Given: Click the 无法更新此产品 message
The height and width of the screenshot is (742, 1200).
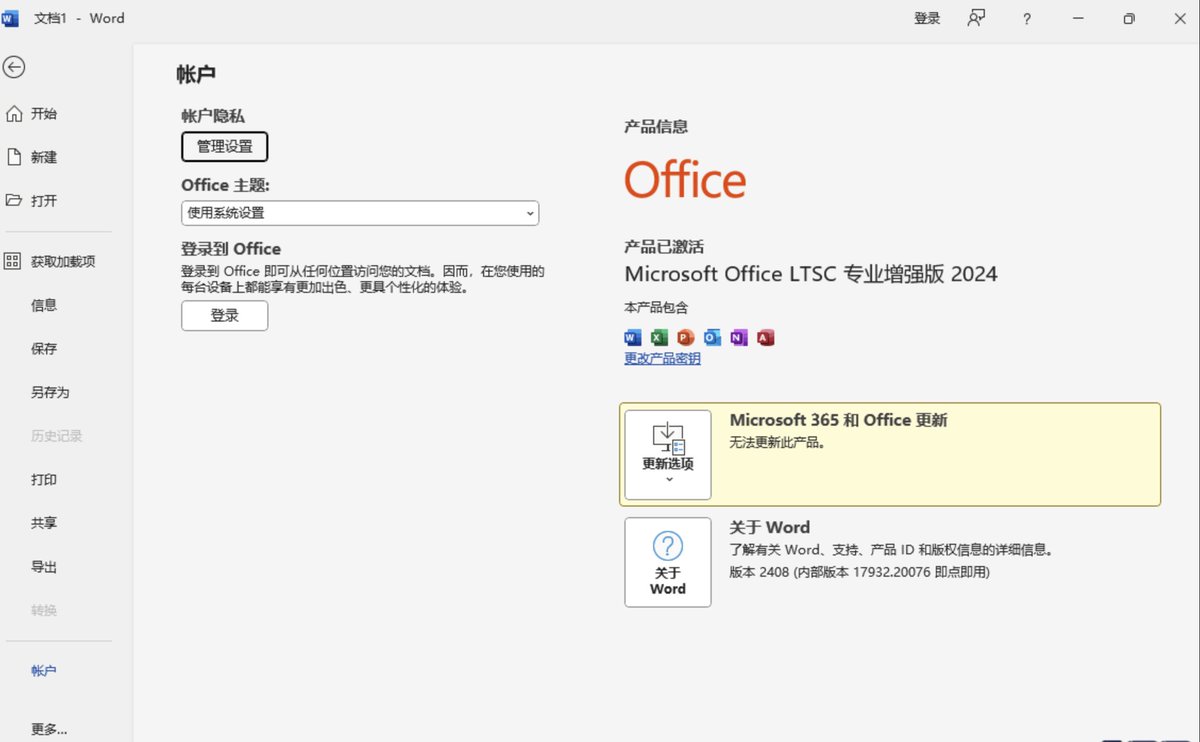Looking at the screenshot, I should tap(779, 443).
